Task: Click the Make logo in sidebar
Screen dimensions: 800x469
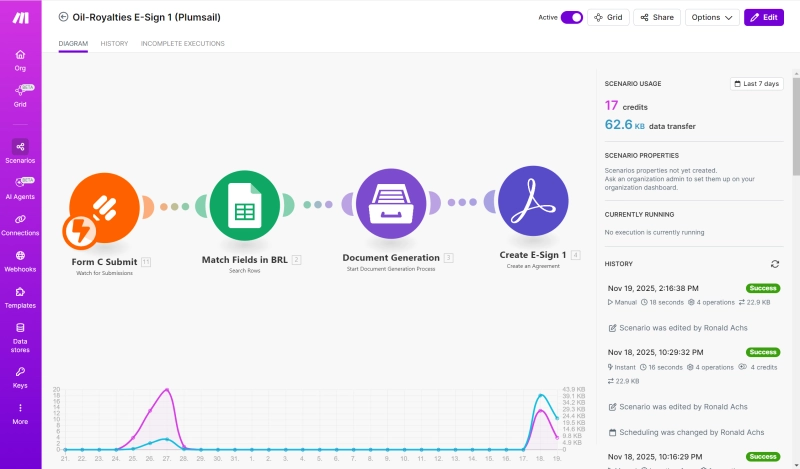Action: [x=20, y=18]
